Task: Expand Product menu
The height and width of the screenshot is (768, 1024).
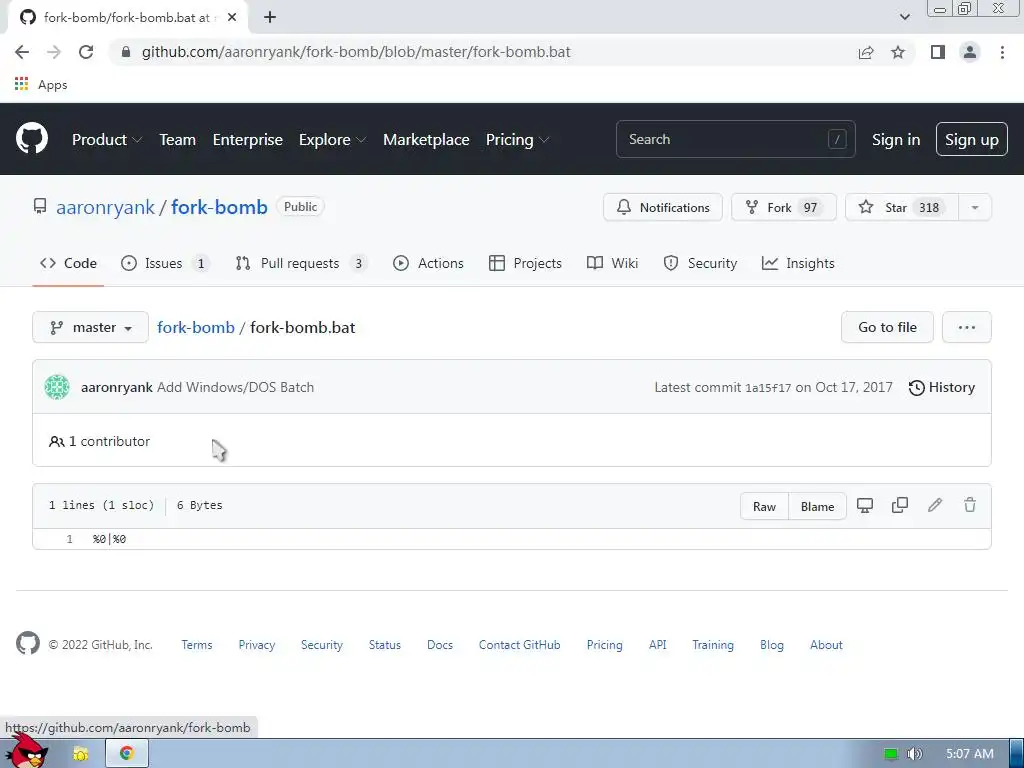Action: pos(107,139)
